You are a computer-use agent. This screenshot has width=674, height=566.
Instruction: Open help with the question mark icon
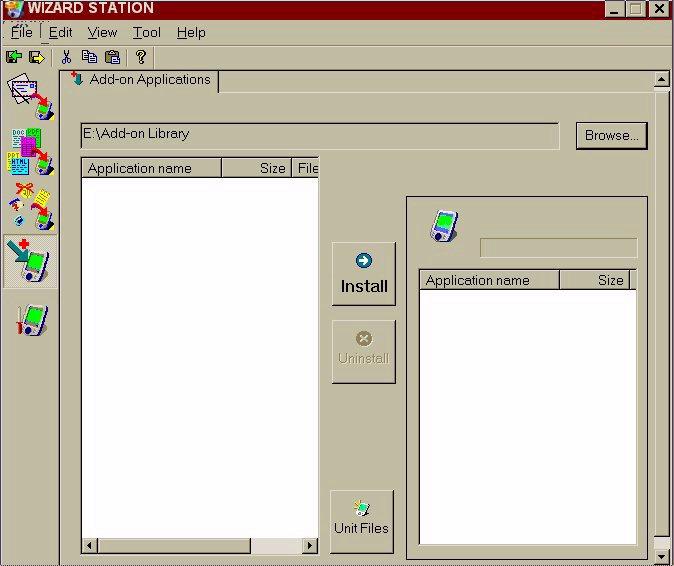(141, 58)
